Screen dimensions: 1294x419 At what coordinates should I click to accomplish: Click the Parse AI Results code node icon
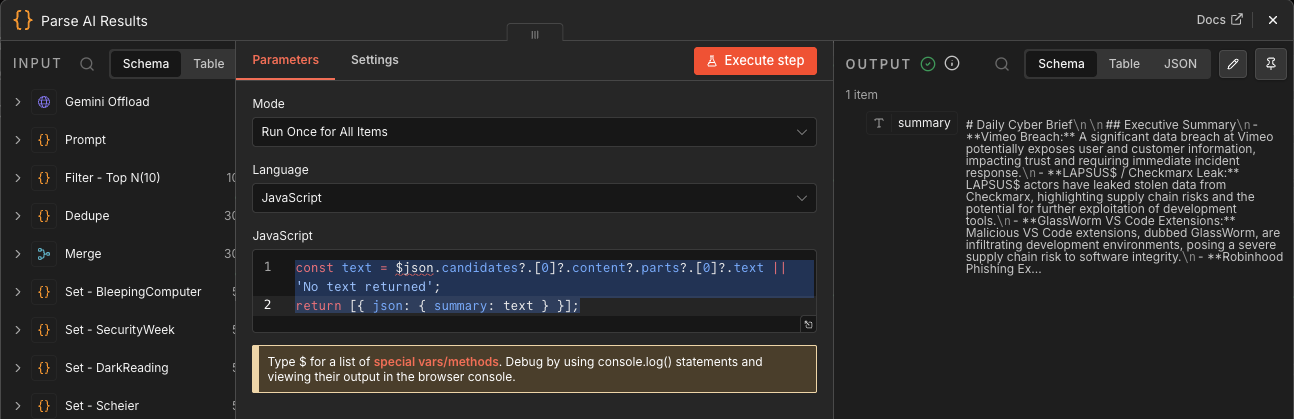[22, 19]
